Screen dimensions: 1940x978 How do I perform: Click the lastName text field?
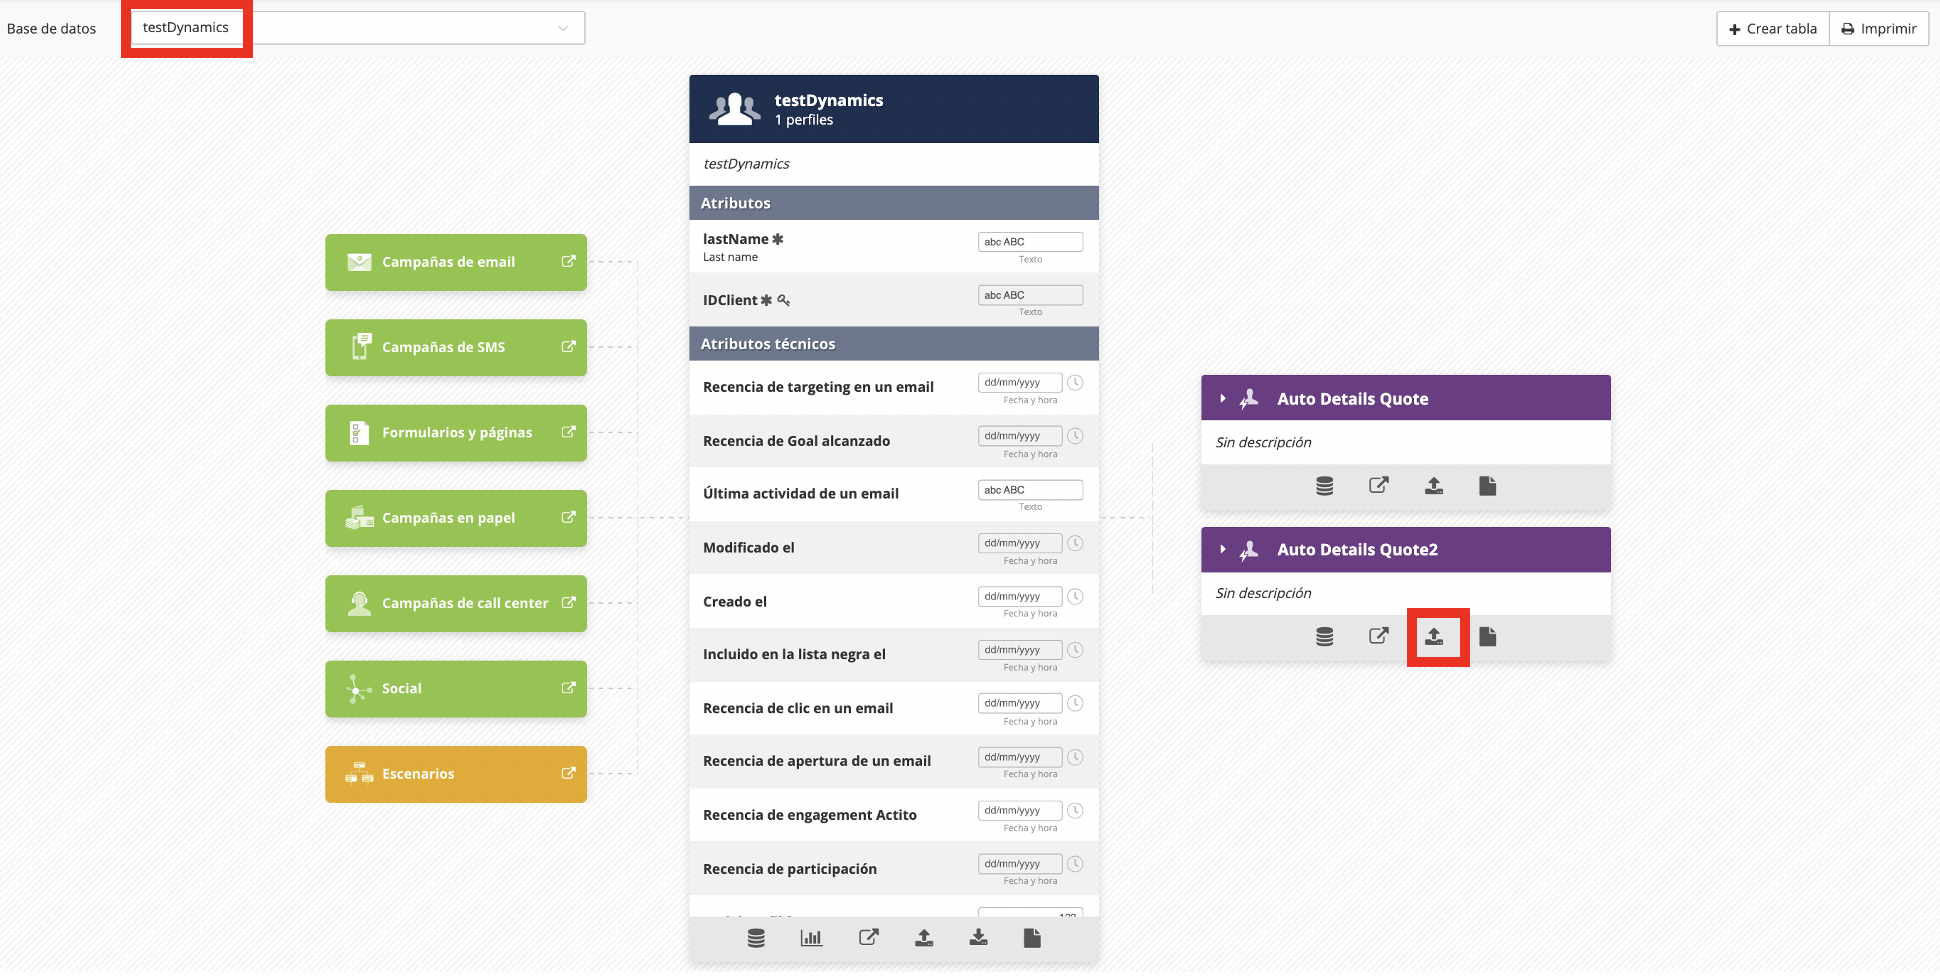click(x=1030, y=242)
